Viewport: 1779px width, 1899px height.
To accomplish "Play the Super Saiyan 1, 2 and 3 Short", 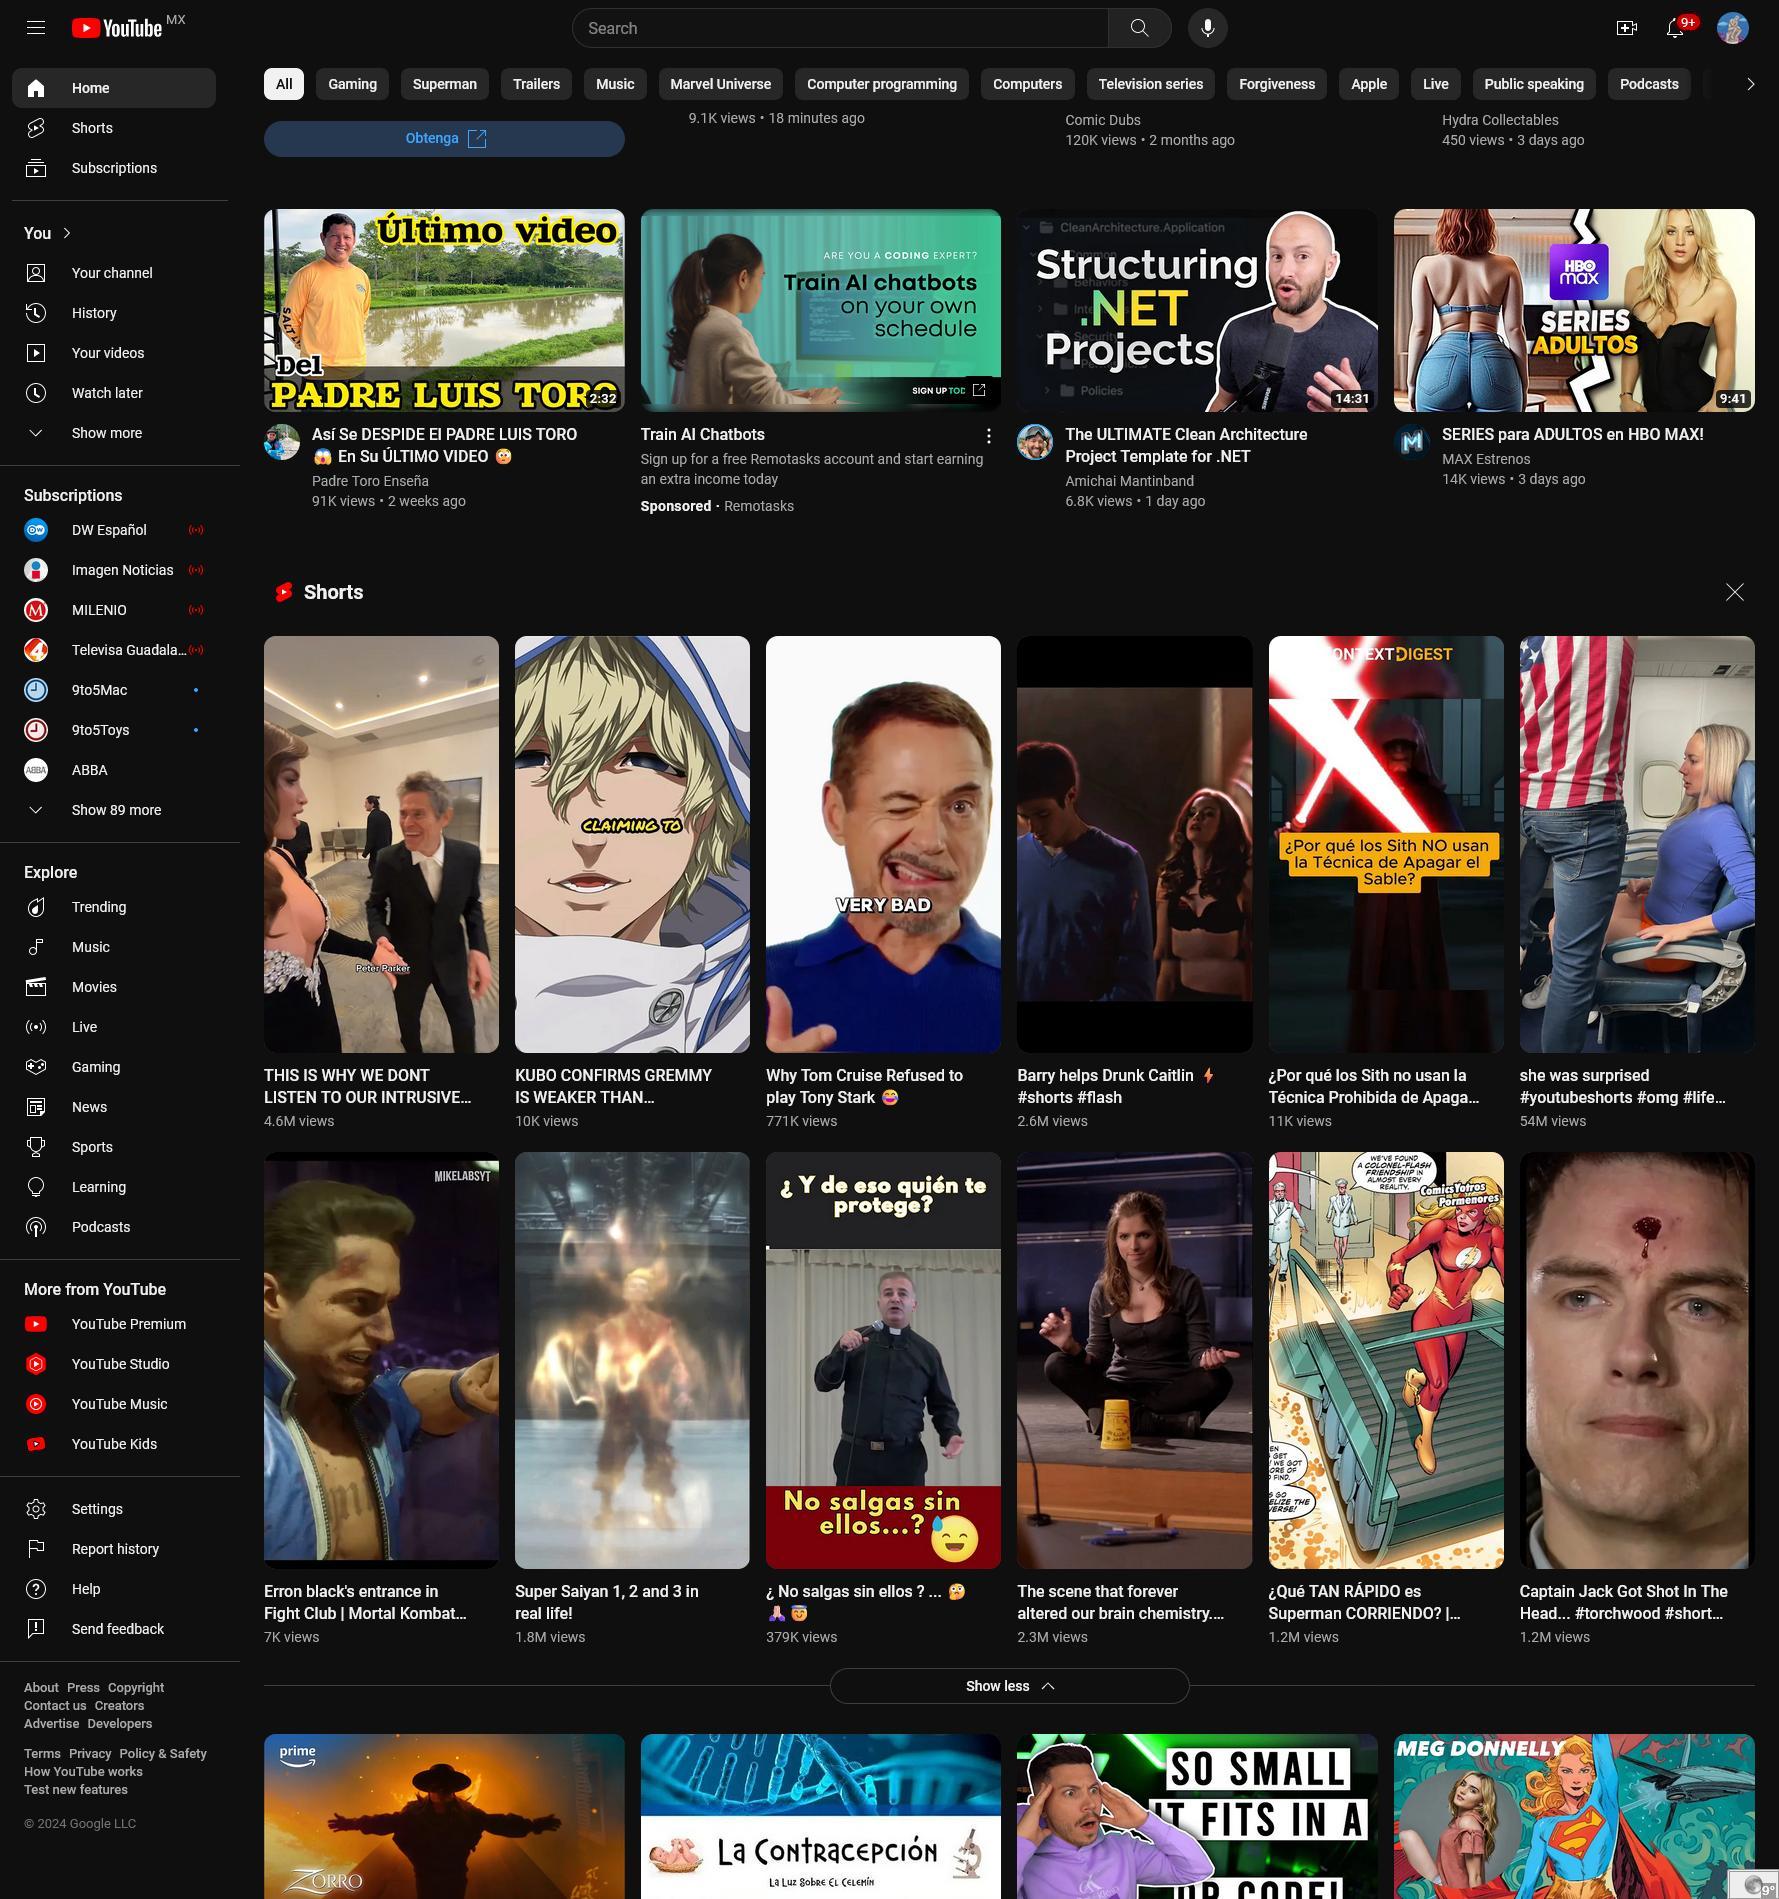I will [x=632, y=1360].
